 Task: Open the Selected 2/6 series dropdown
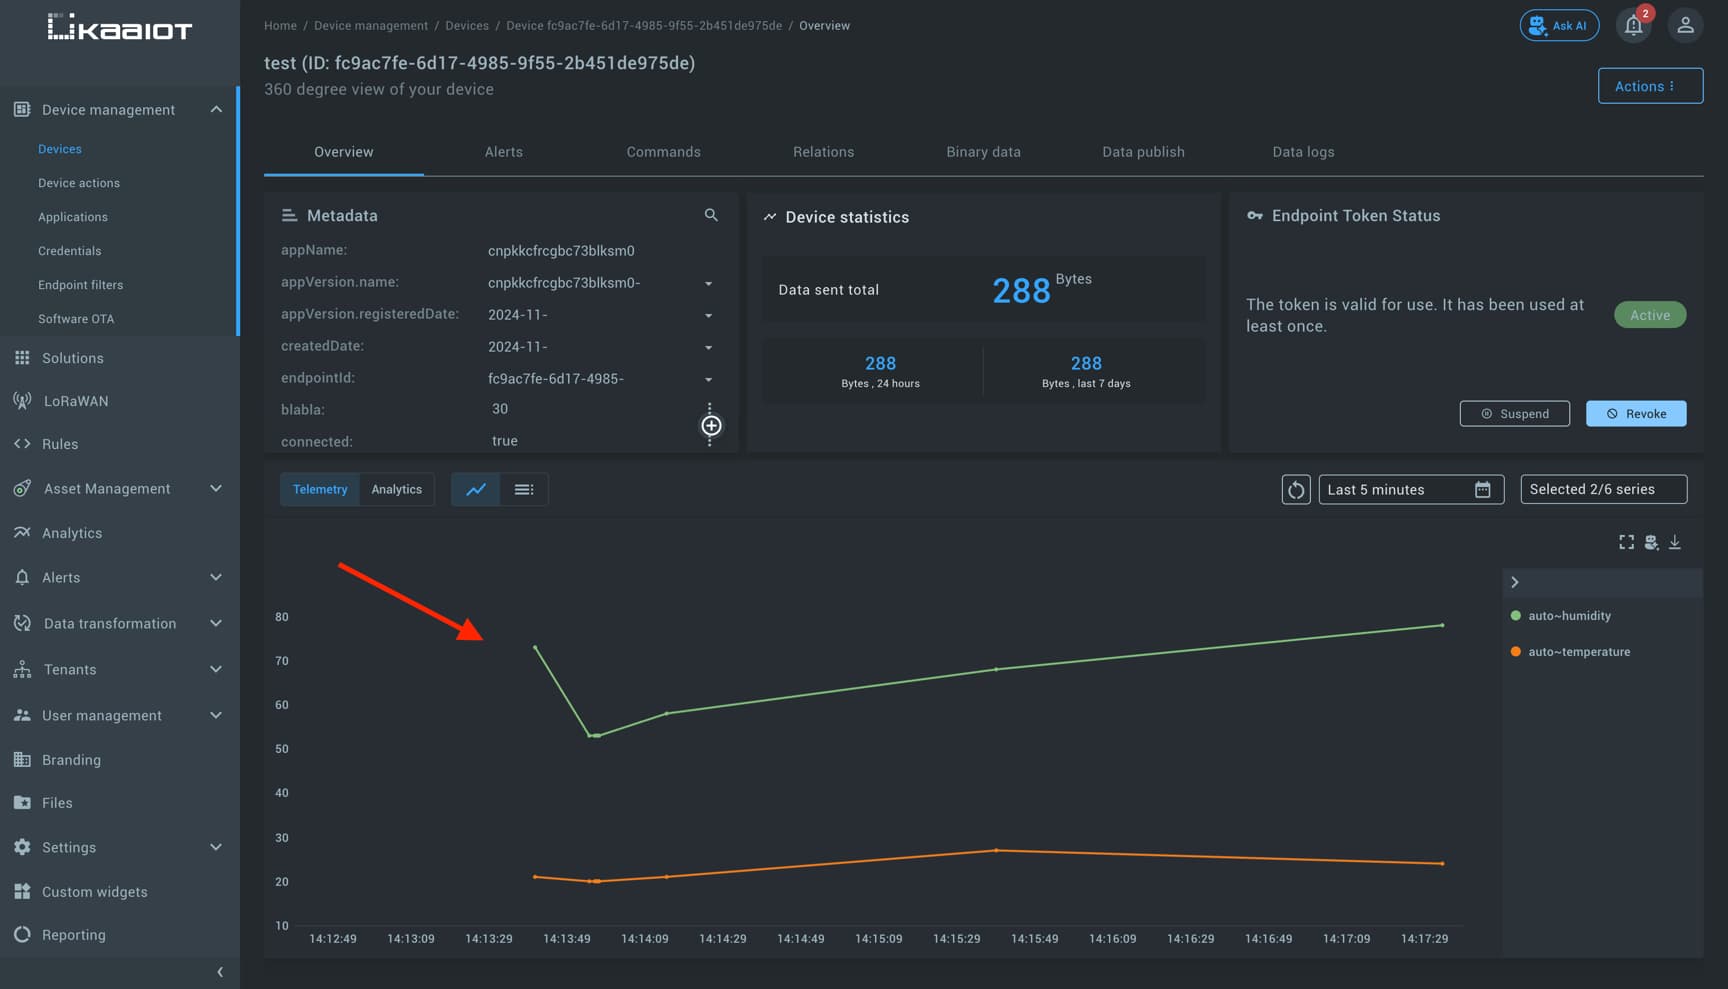coord(1604,489)
